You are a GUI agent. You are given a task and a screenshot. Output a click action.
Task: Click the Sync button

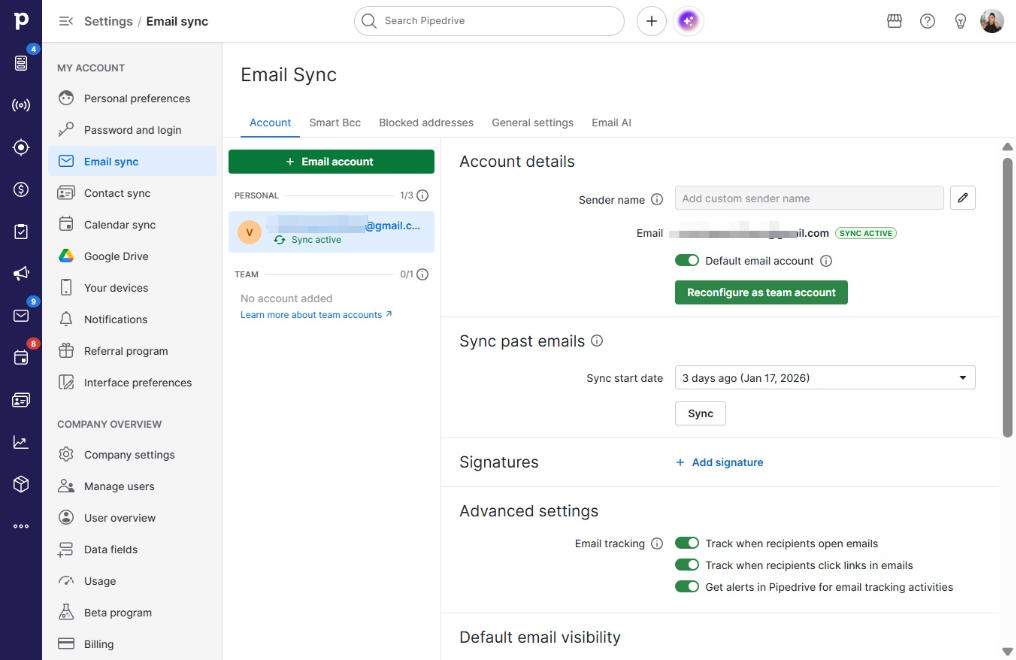click(x=700, y=413)
